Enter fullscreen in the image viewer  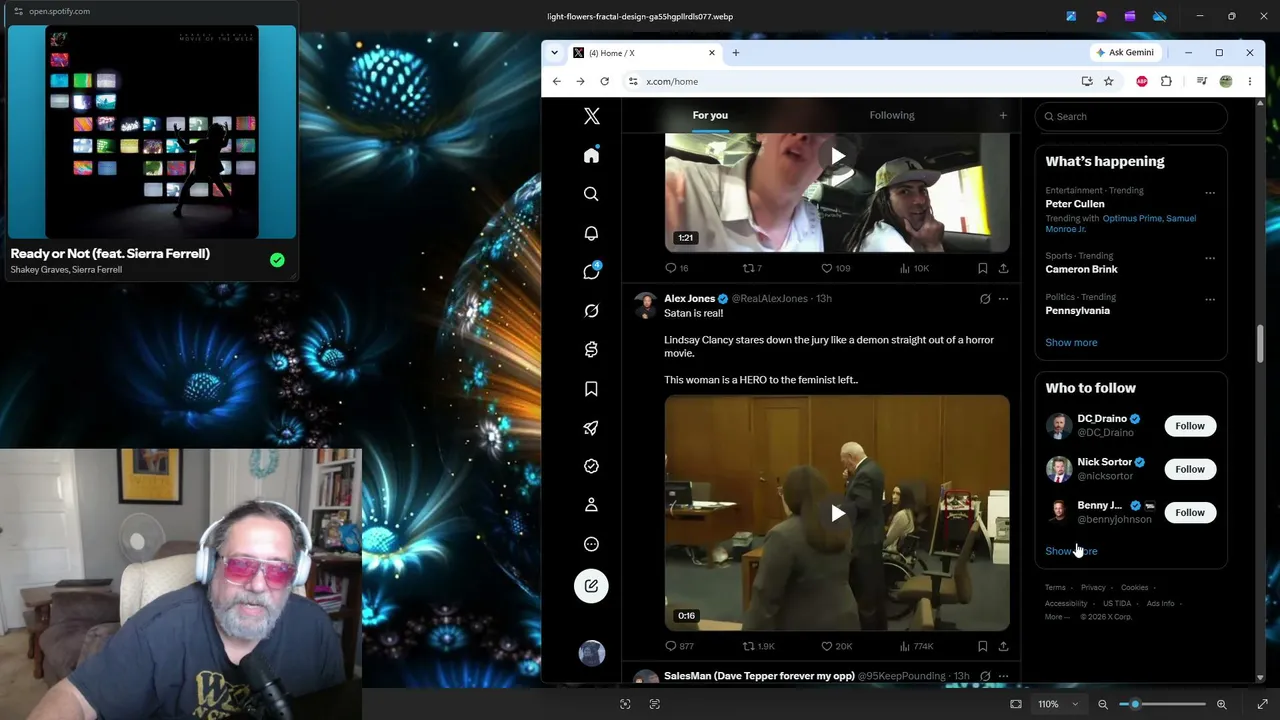(x=1262, y=704)
